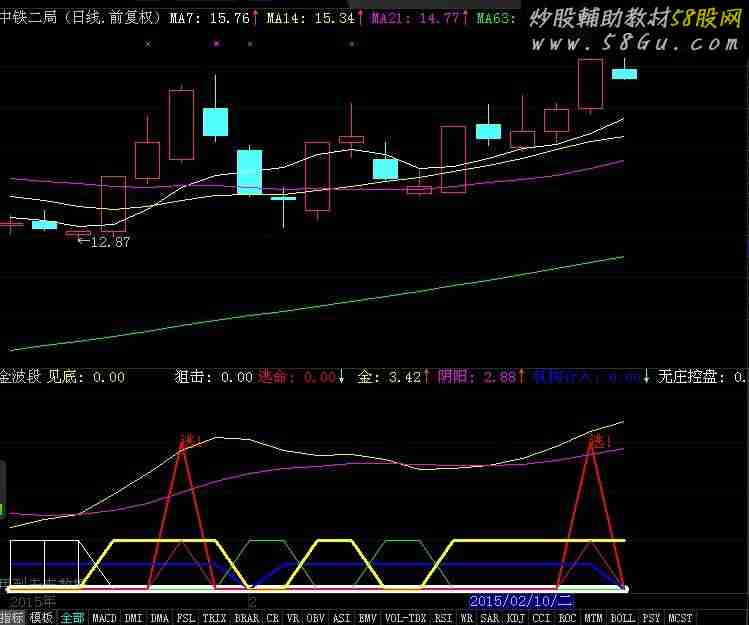Click the 12.87 low price label

point(110,242)
